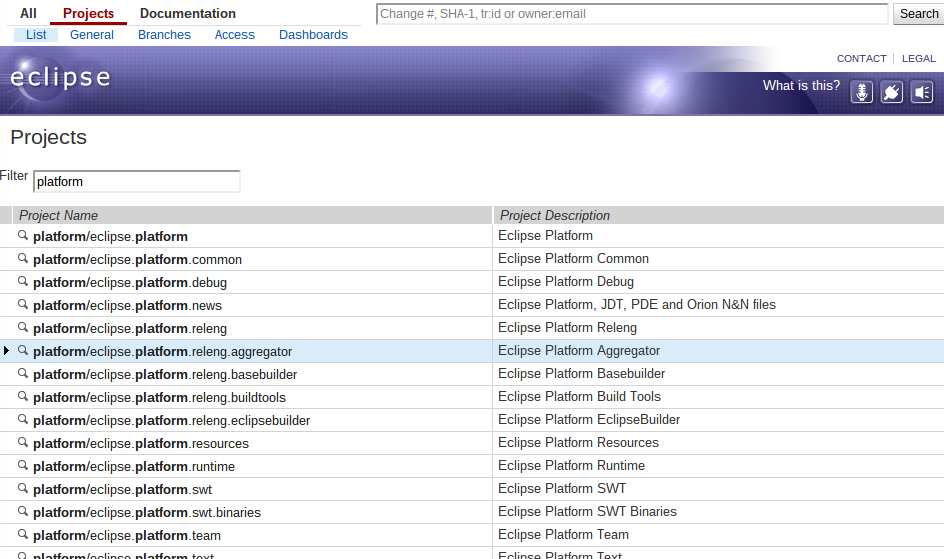Open project platform/eclipse.platform

(x=110, y=236)
